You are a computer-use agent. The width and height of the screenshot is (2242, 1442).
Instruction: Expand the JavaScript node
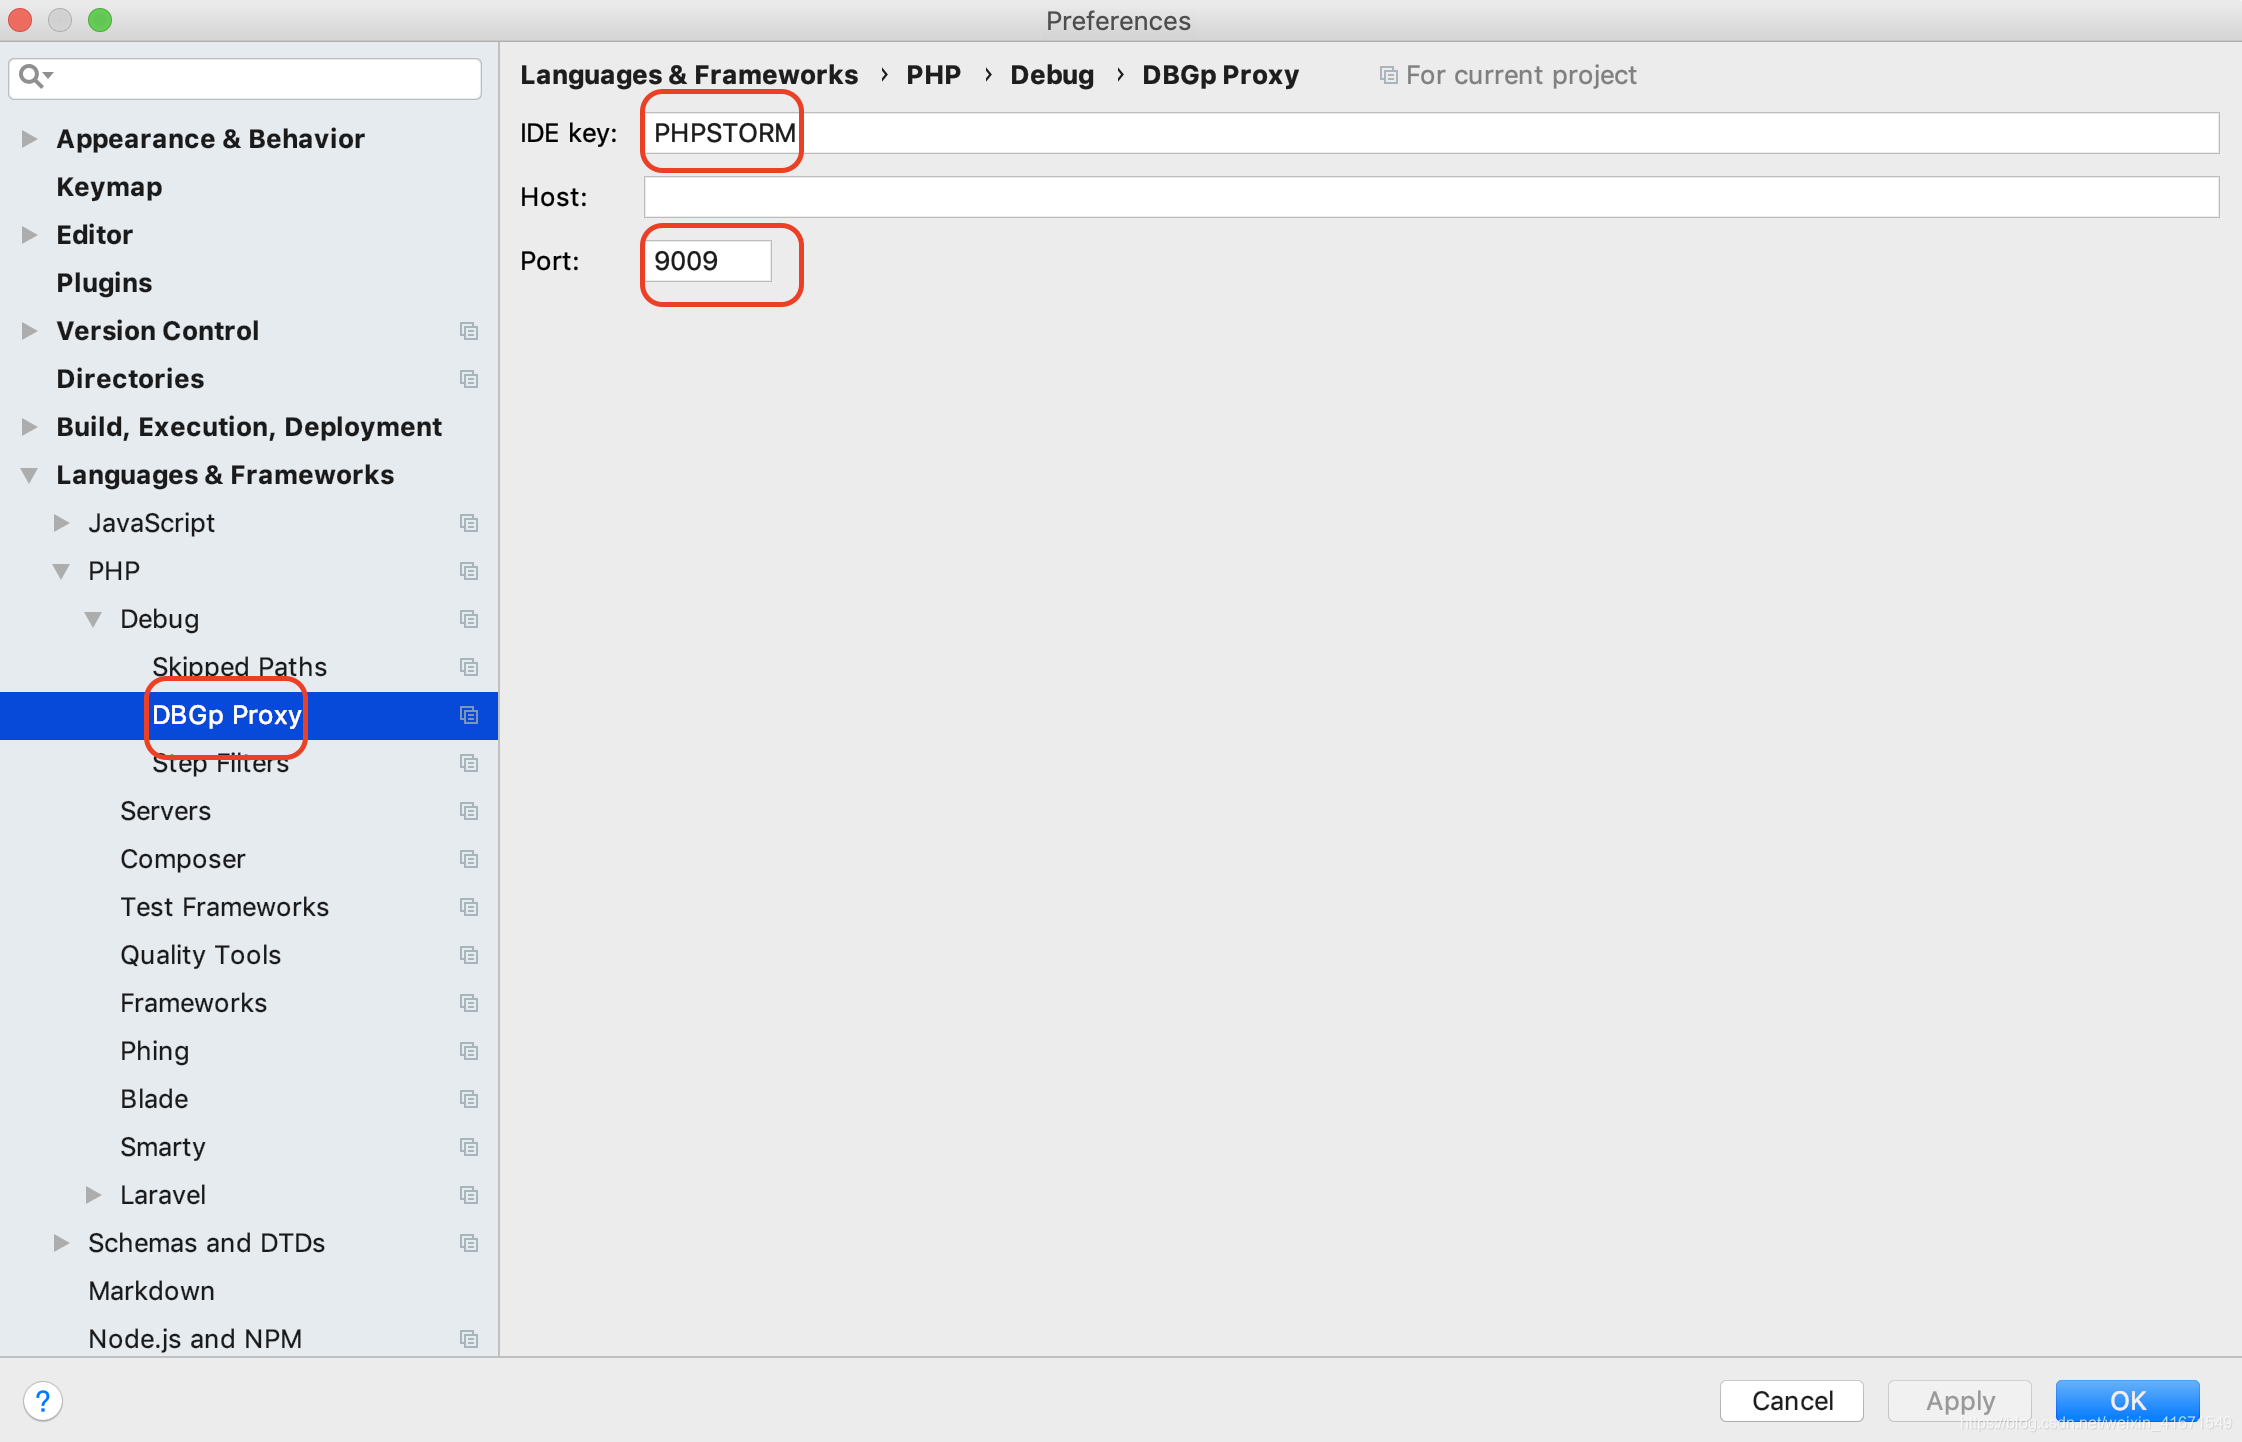(61, 523)
